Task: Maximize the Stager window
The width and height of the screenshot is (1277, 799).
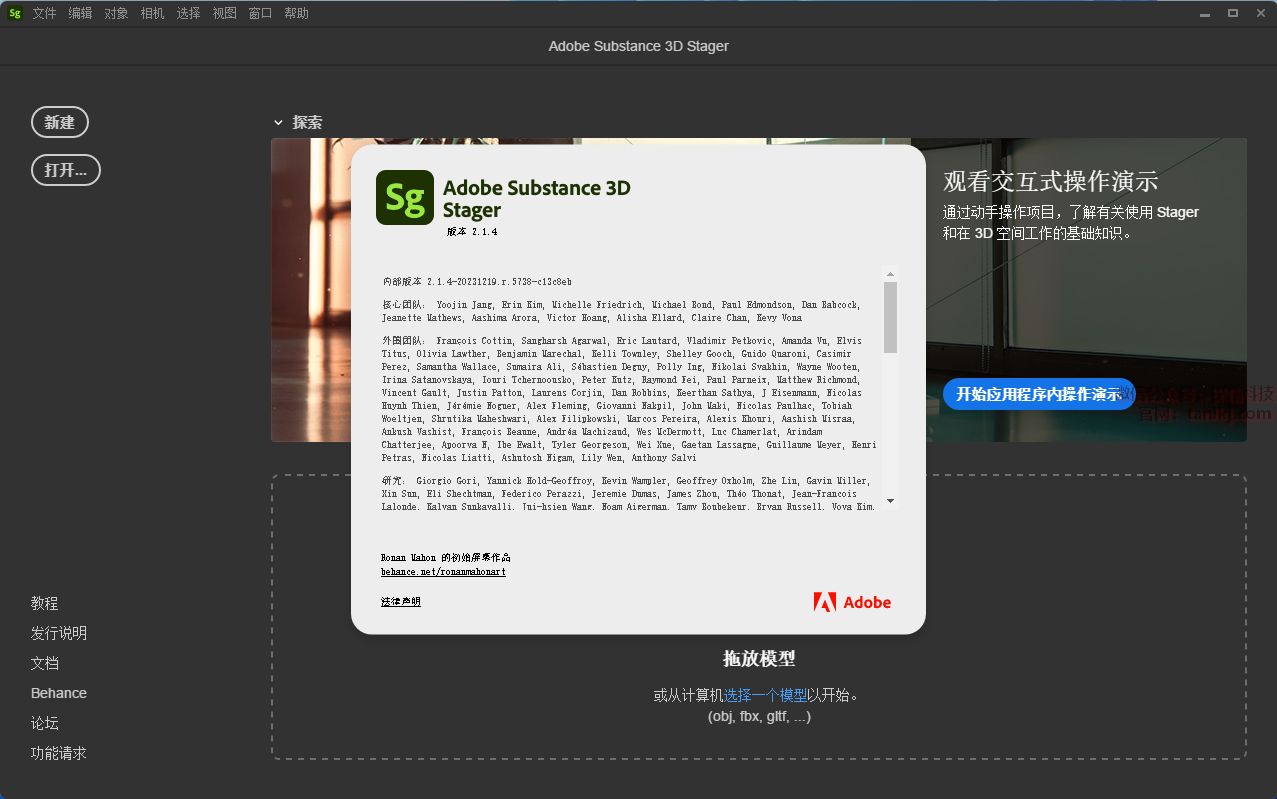Action: coord(1233,13)
